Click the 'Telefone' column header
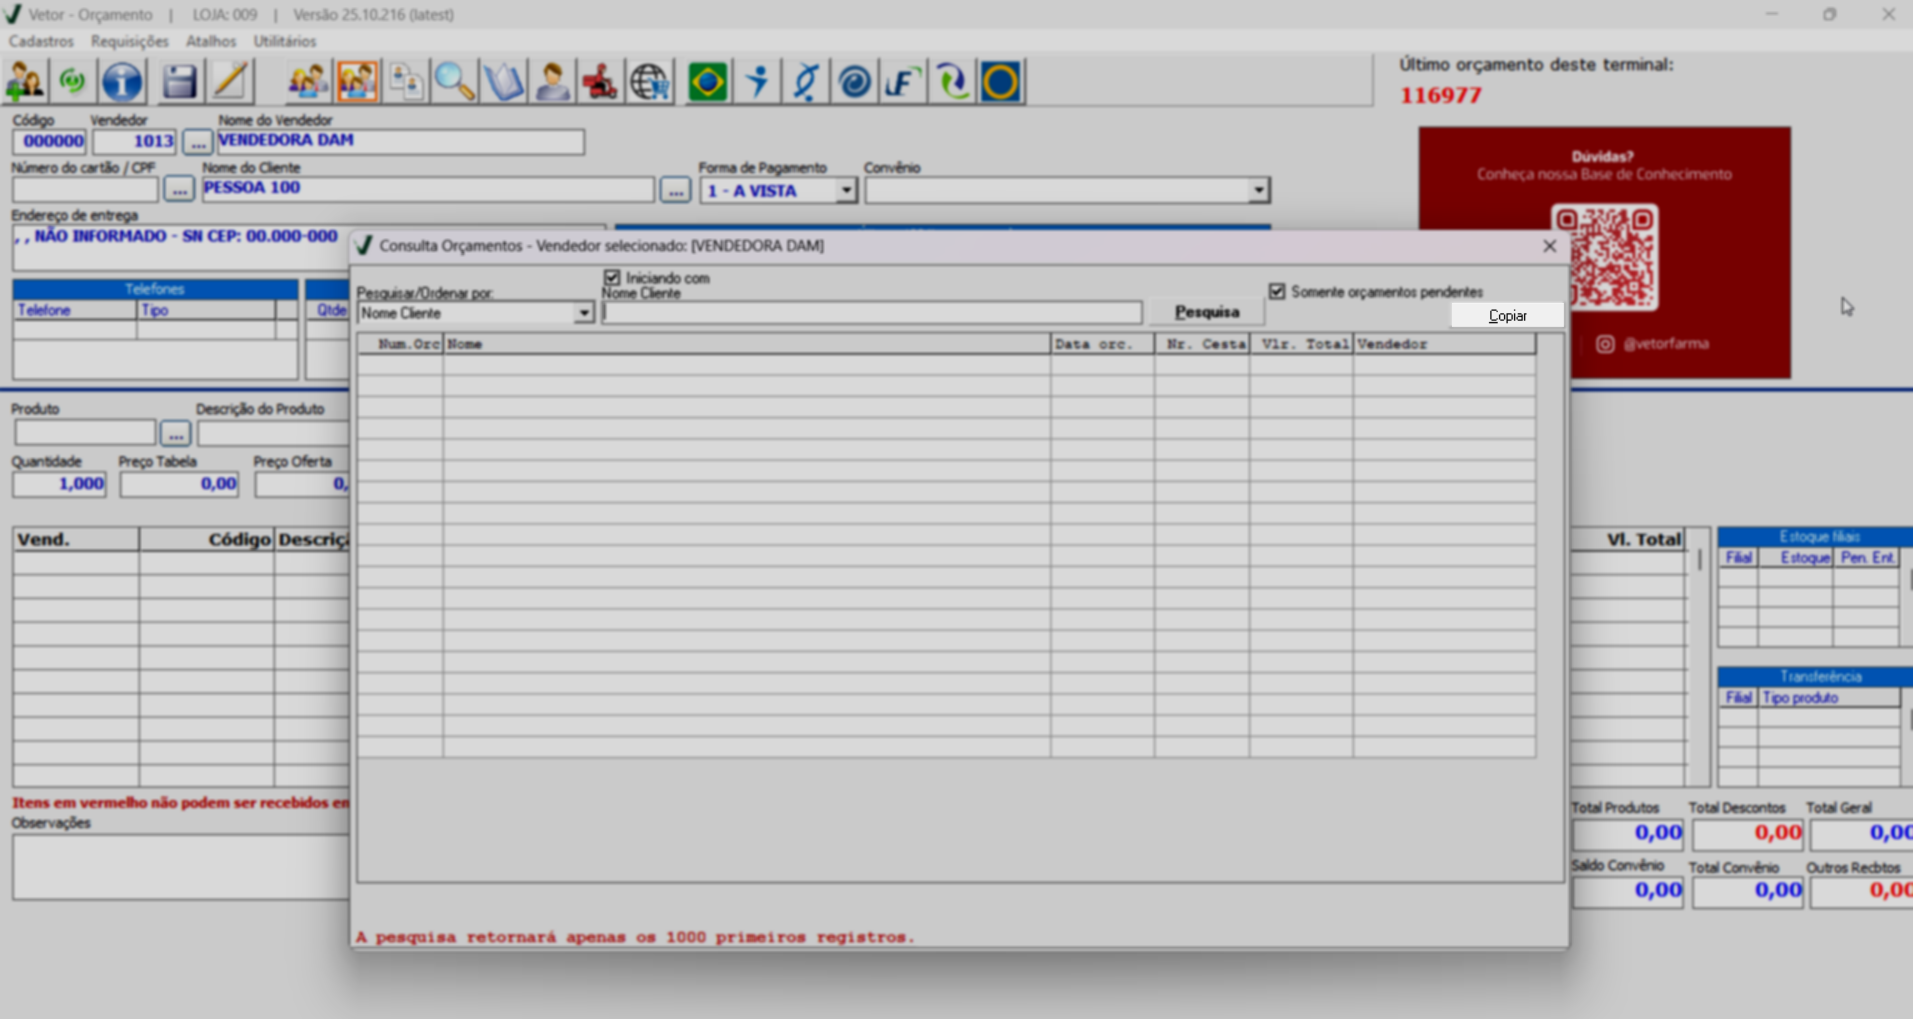 pos(74,310)
